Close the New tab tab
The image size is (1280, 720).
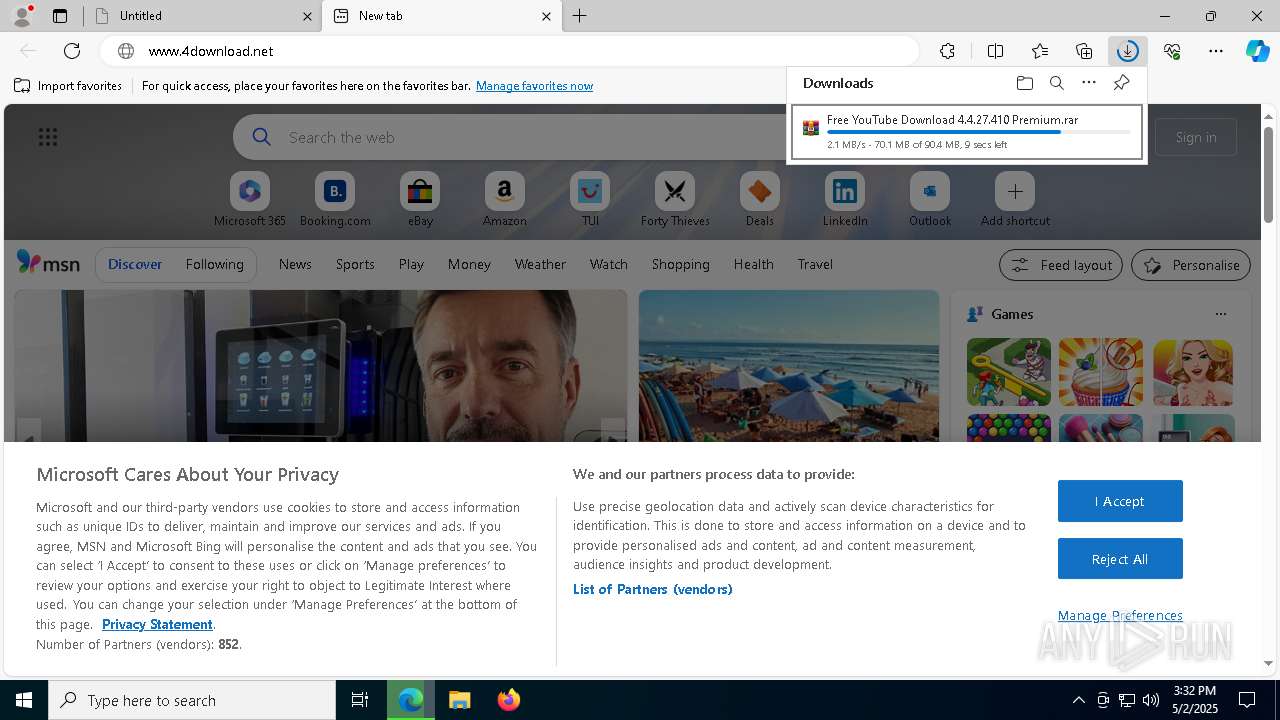coord(546,16)
